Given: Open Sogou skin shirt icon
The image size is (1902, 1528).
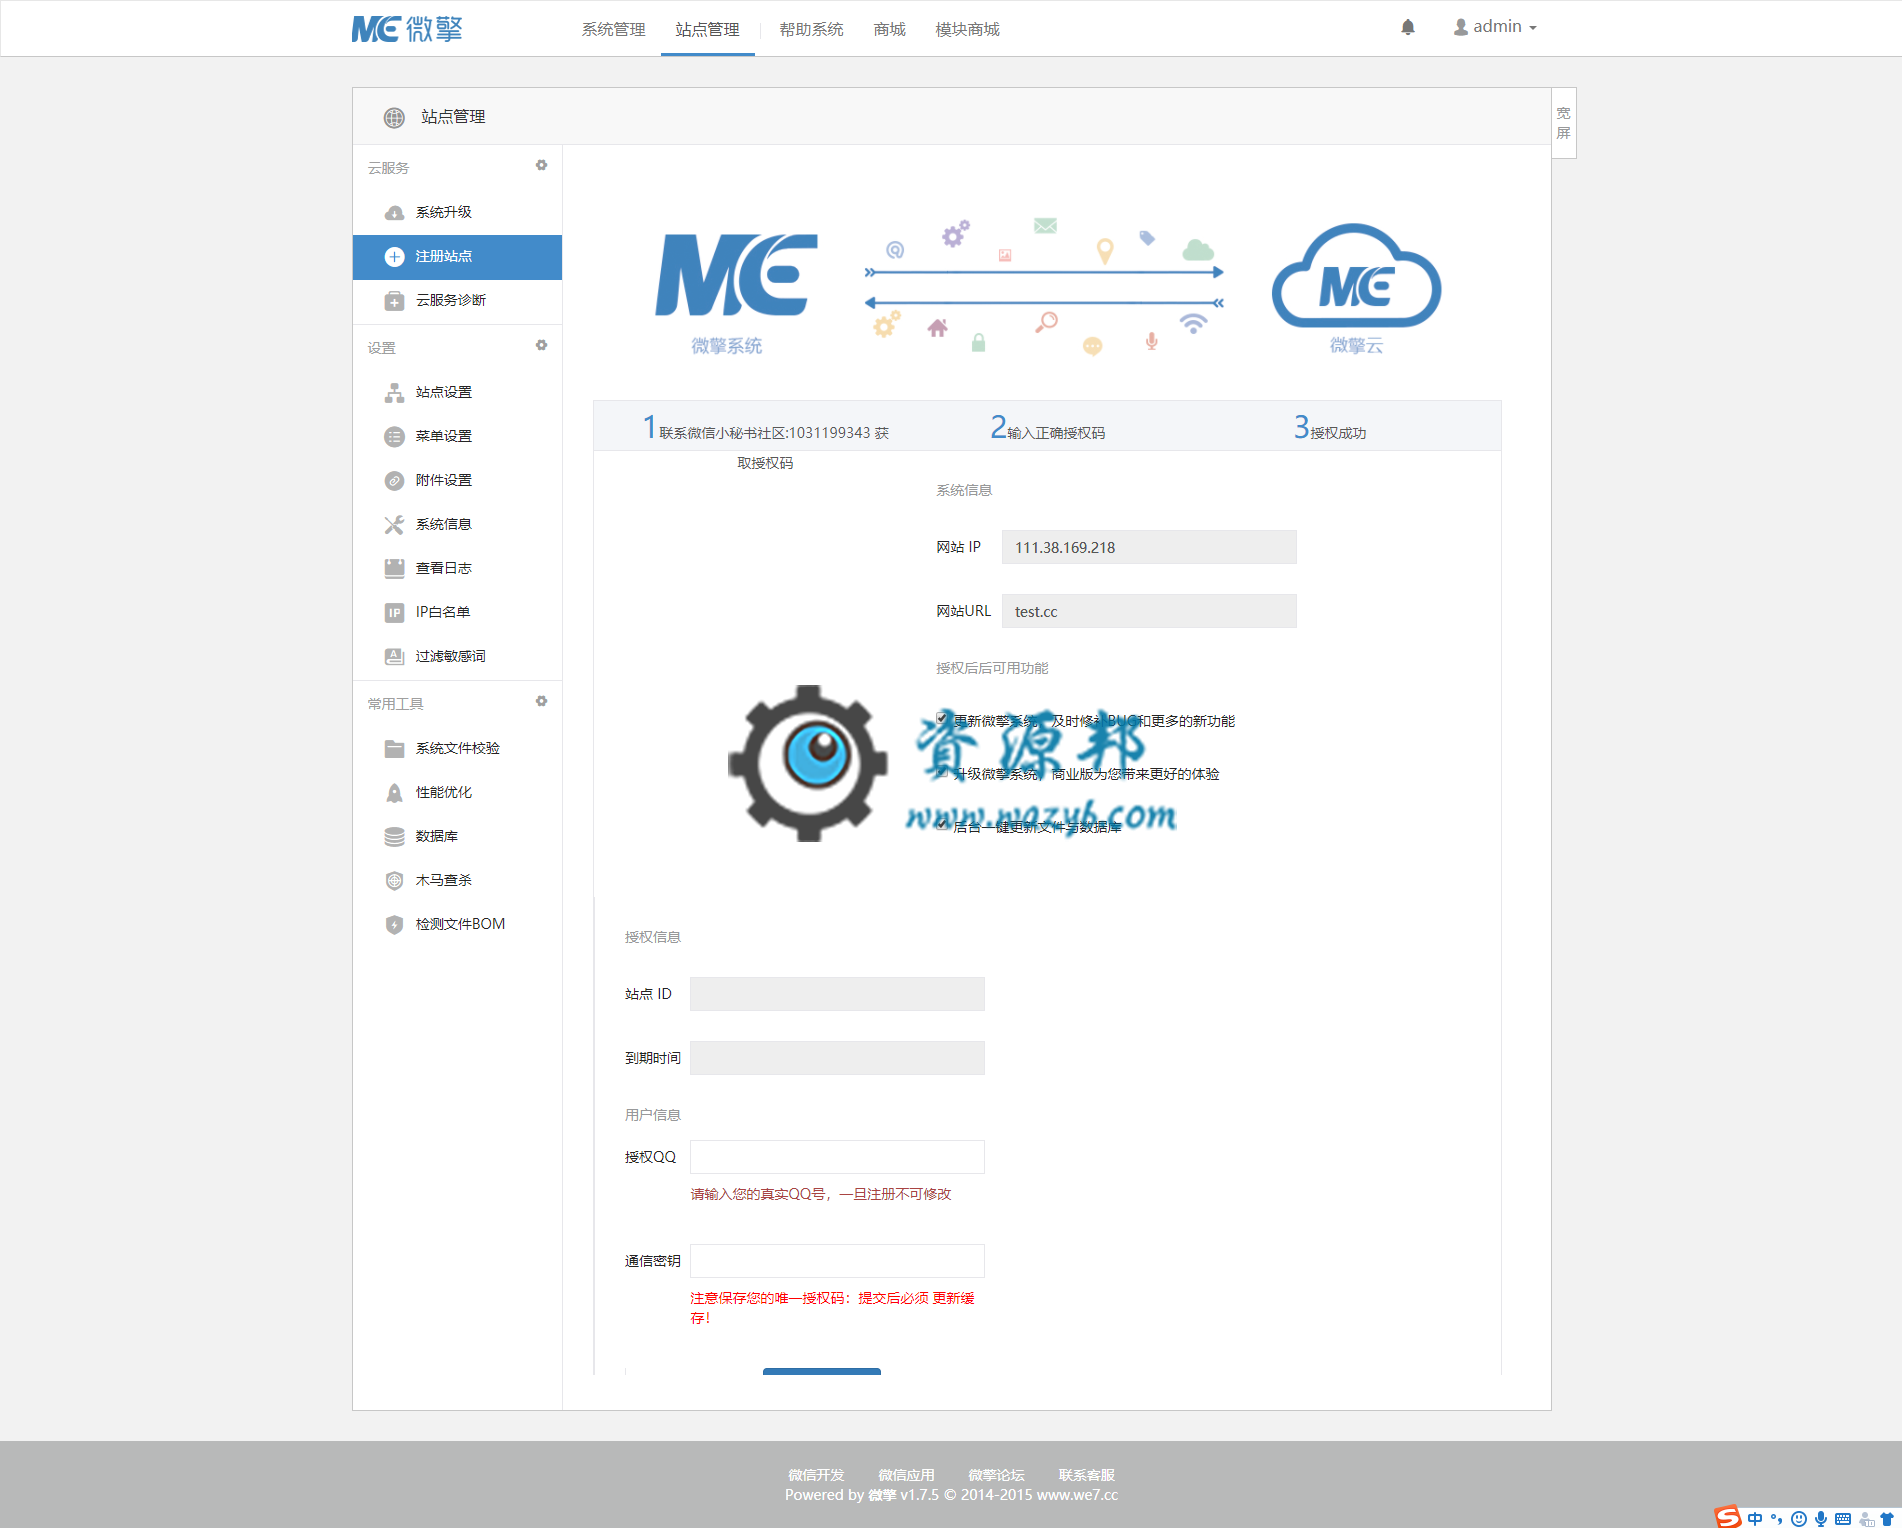Looking at the screenshot, I should [x=1887, y=1519].
